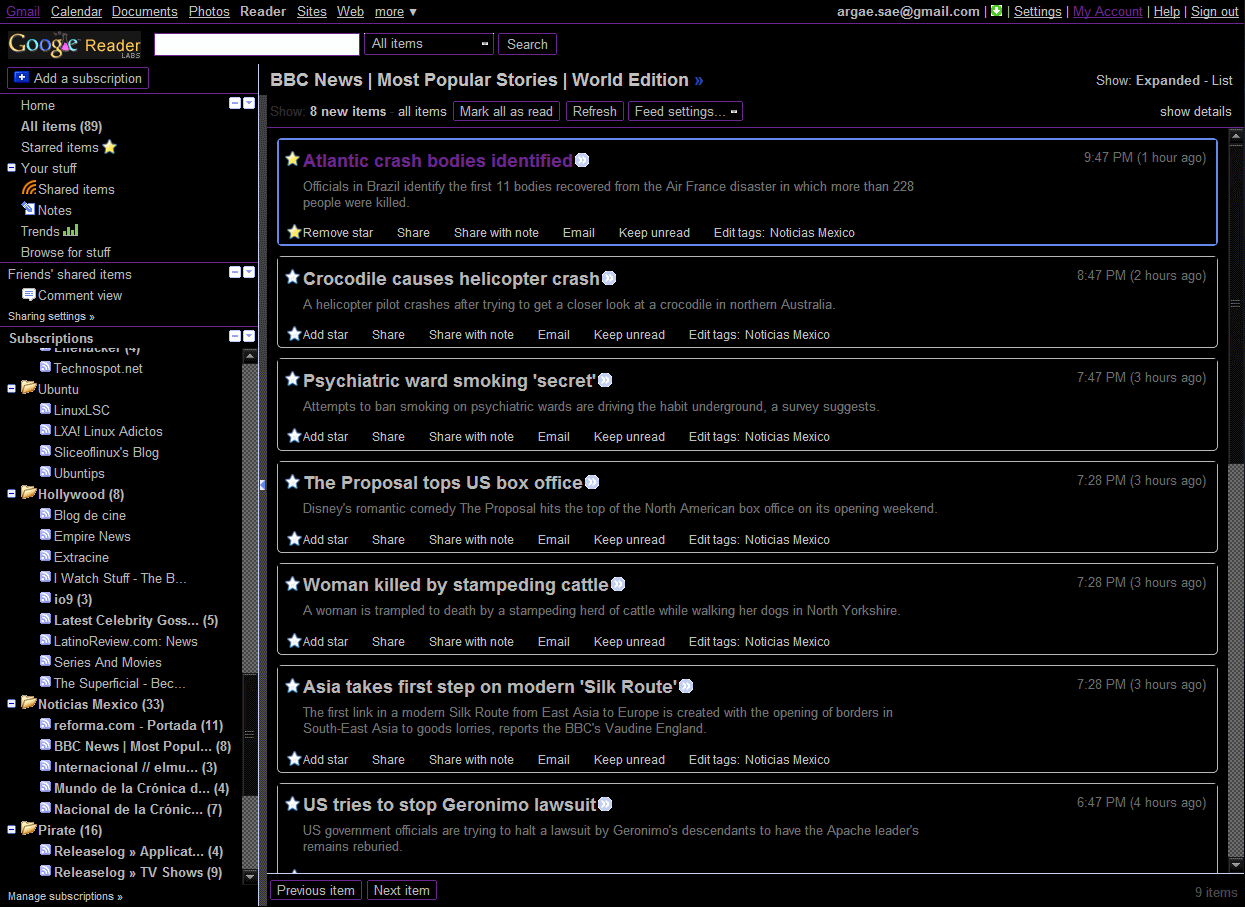Star US tries to stop Geronimo lawsuit
Viewport: 1245px width, 907px height.
coord(293,804)
